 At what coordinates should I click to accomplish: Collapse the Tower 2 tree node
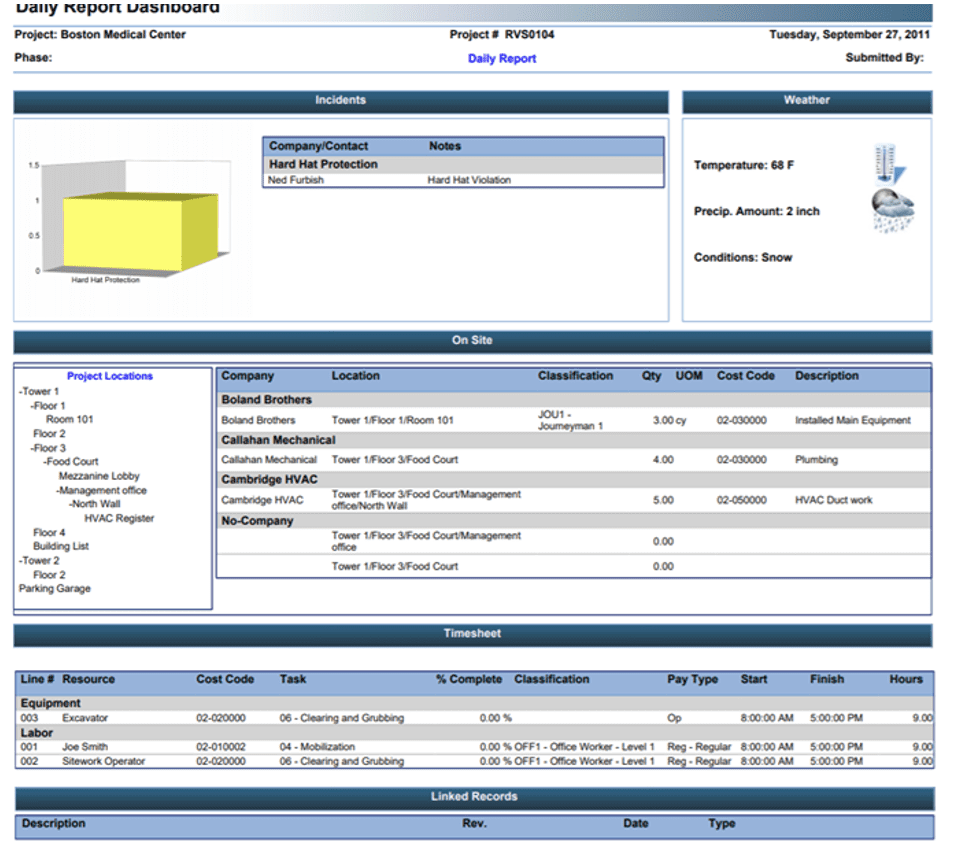(20, 561)
